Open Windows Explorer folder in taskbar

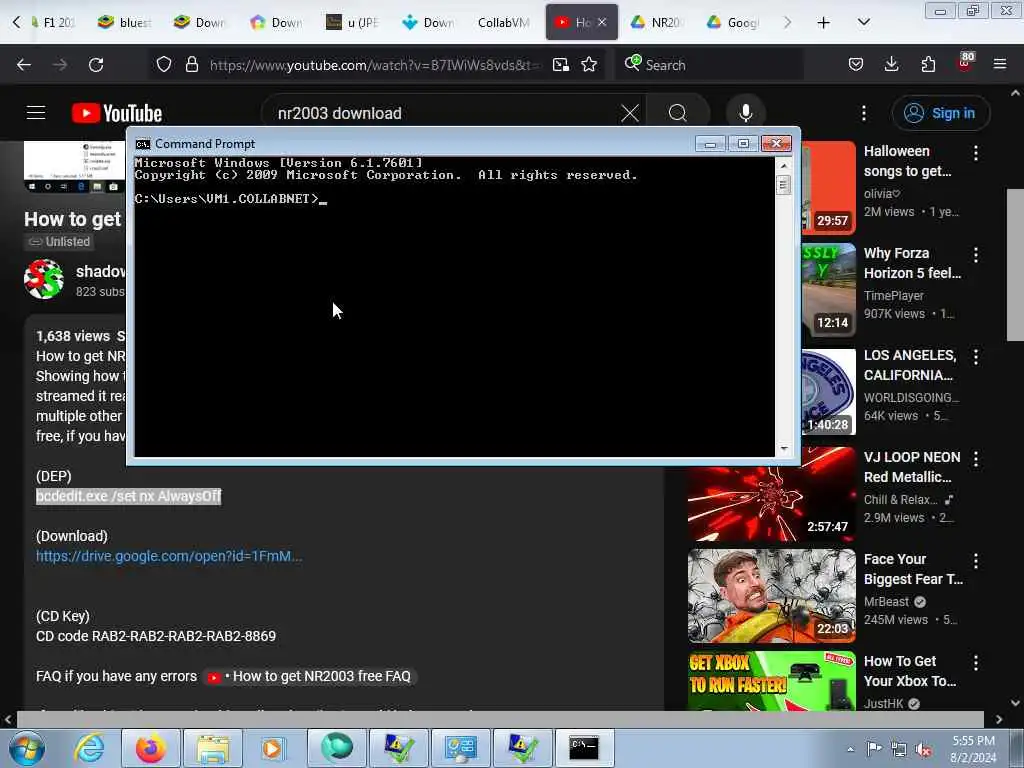pos(213,748)
